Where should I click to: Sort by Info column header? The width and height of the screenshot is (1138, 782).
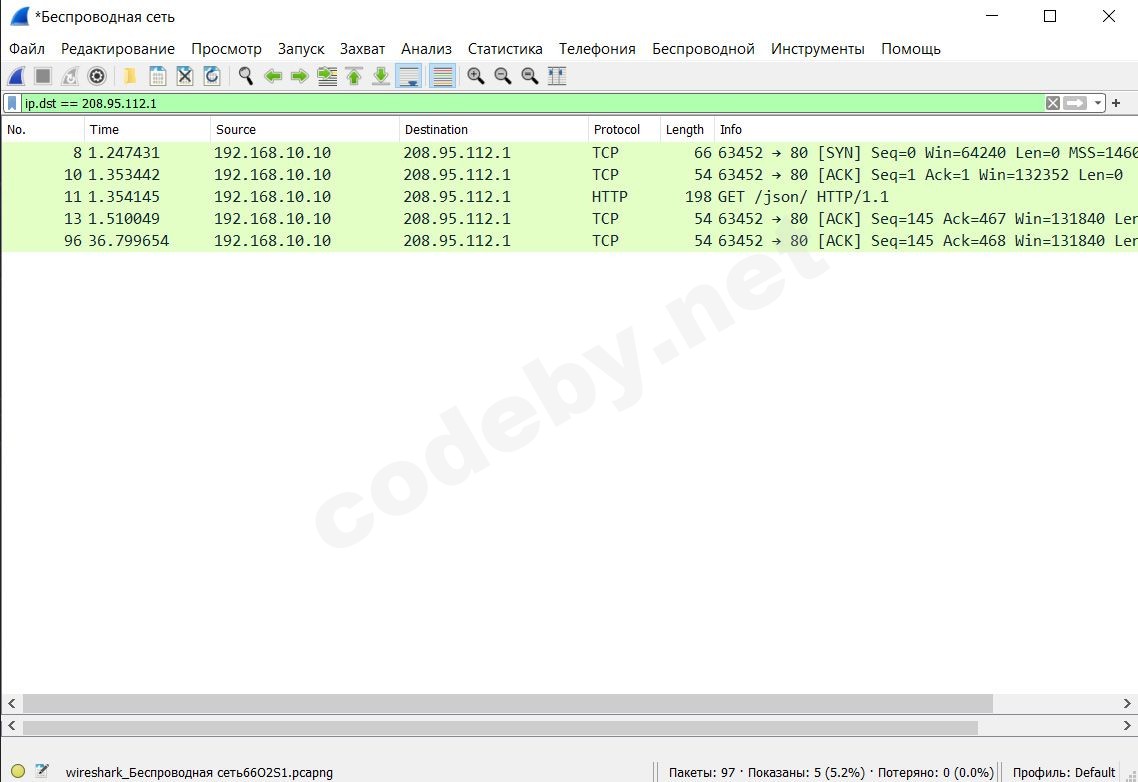point(926,129)
